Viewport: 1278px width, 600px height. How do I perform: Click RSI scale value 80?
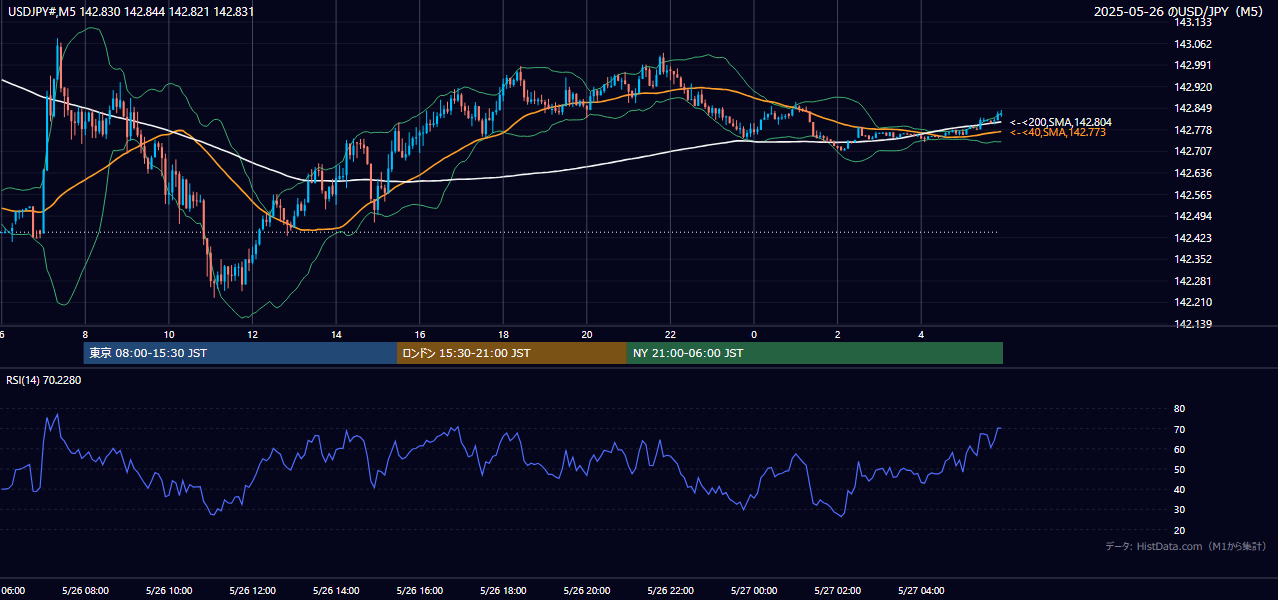click(x=1179, y=409)
